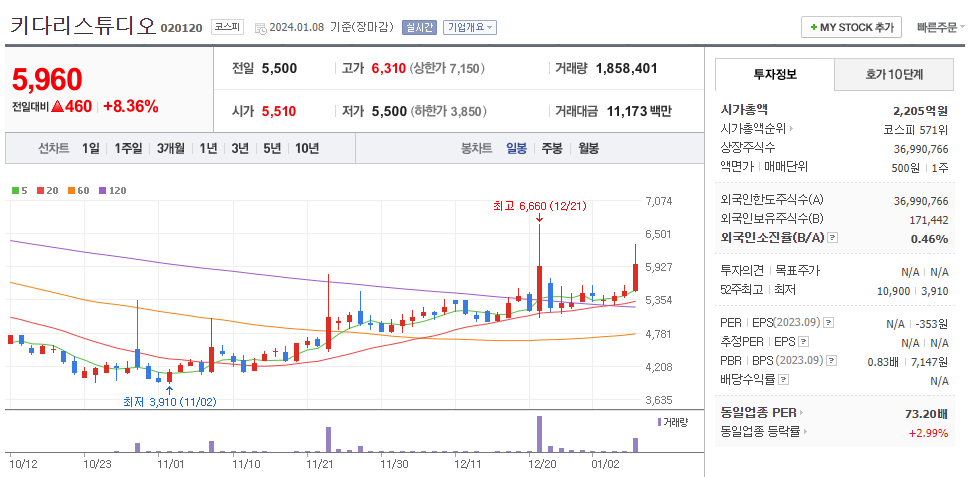The height and width of the screenshot is (477, 980).
Task: Click help icon beside 배당수익률
Action: point(784,380)
